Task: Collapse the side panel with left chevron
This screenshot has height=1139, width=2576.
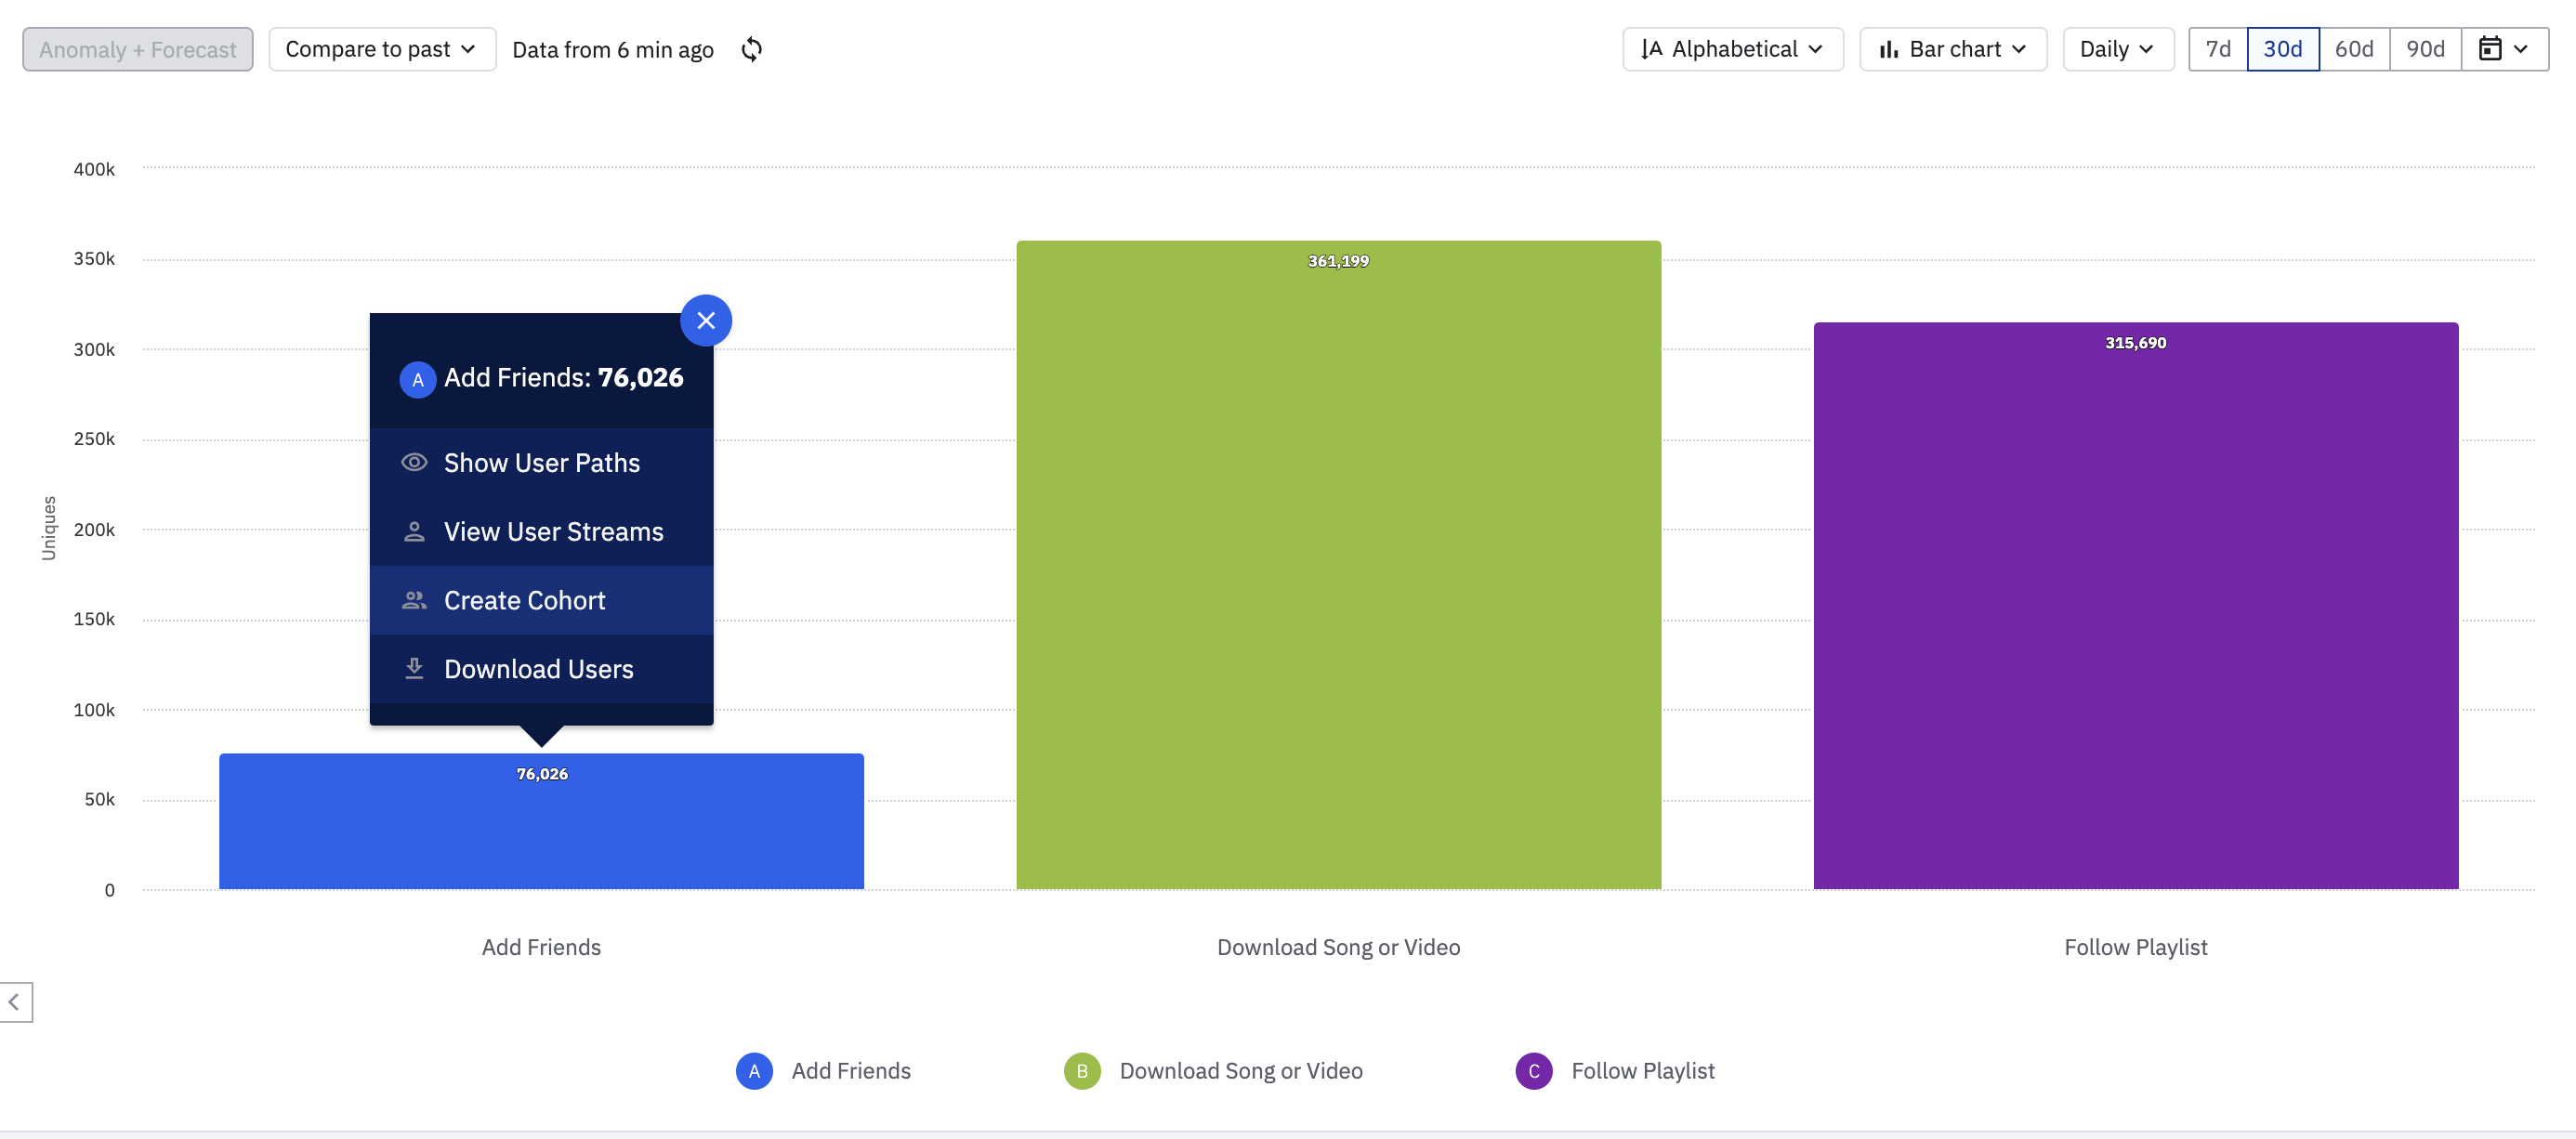Action: [15, 1001]
